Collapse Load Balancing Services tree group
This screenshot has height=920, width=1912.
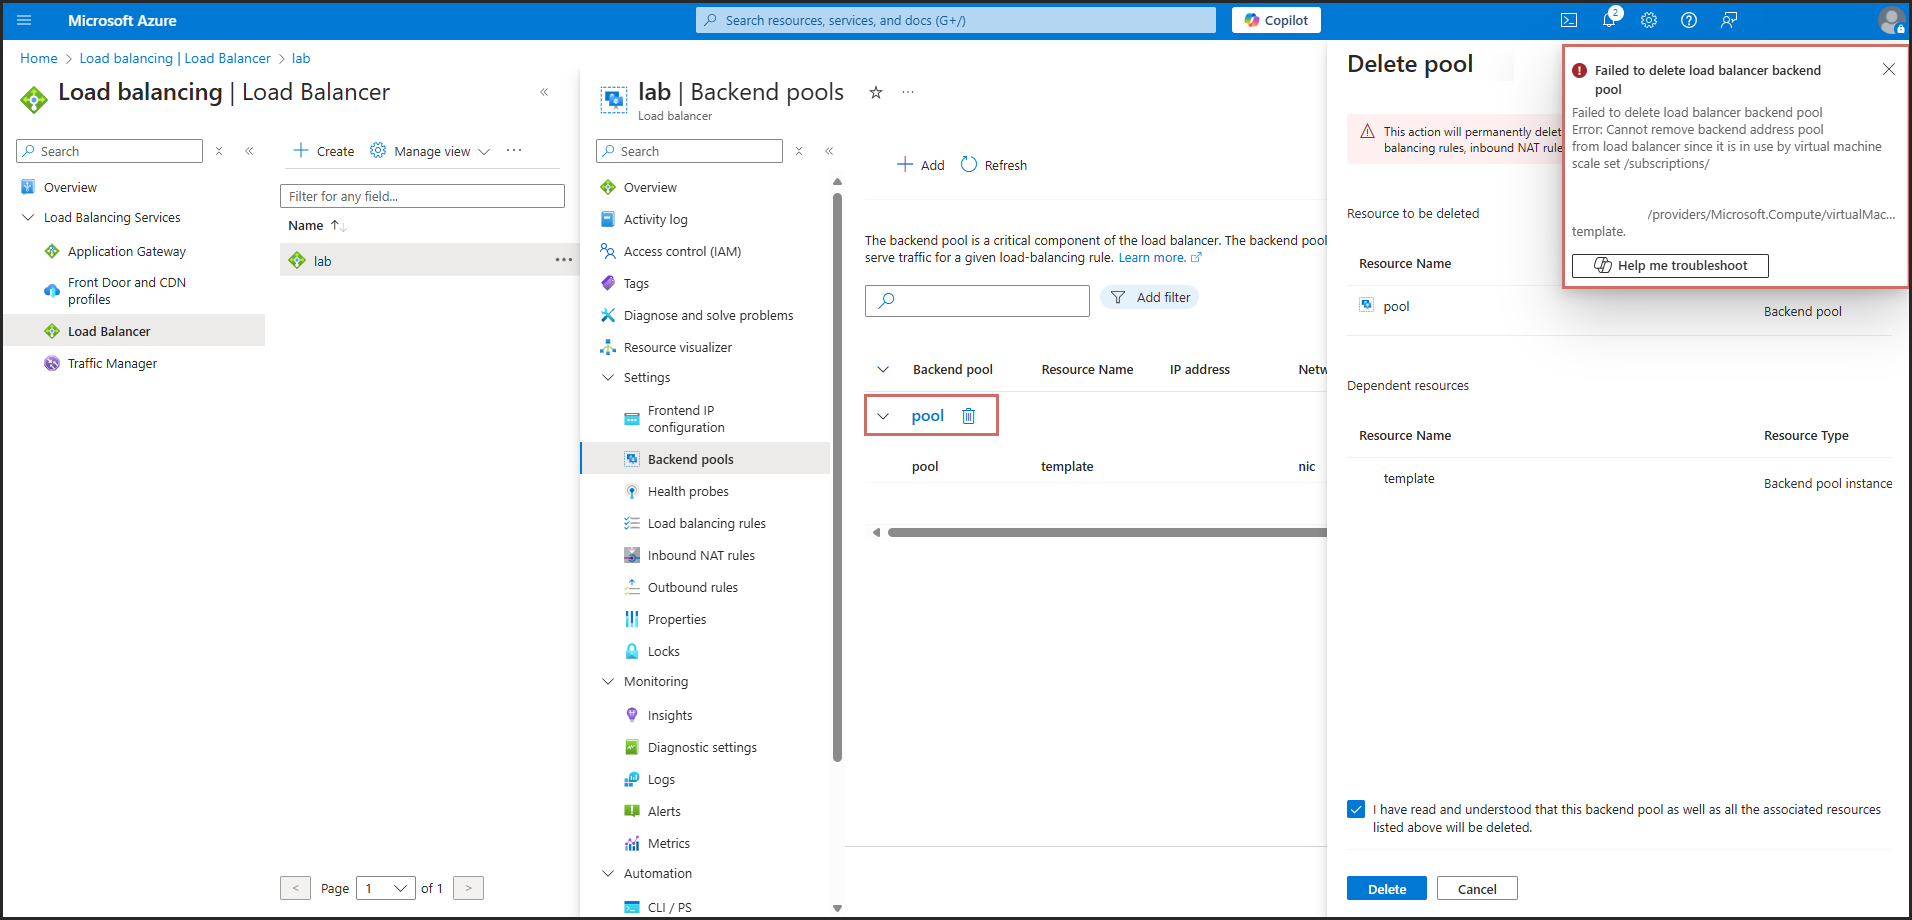[28, 217]
